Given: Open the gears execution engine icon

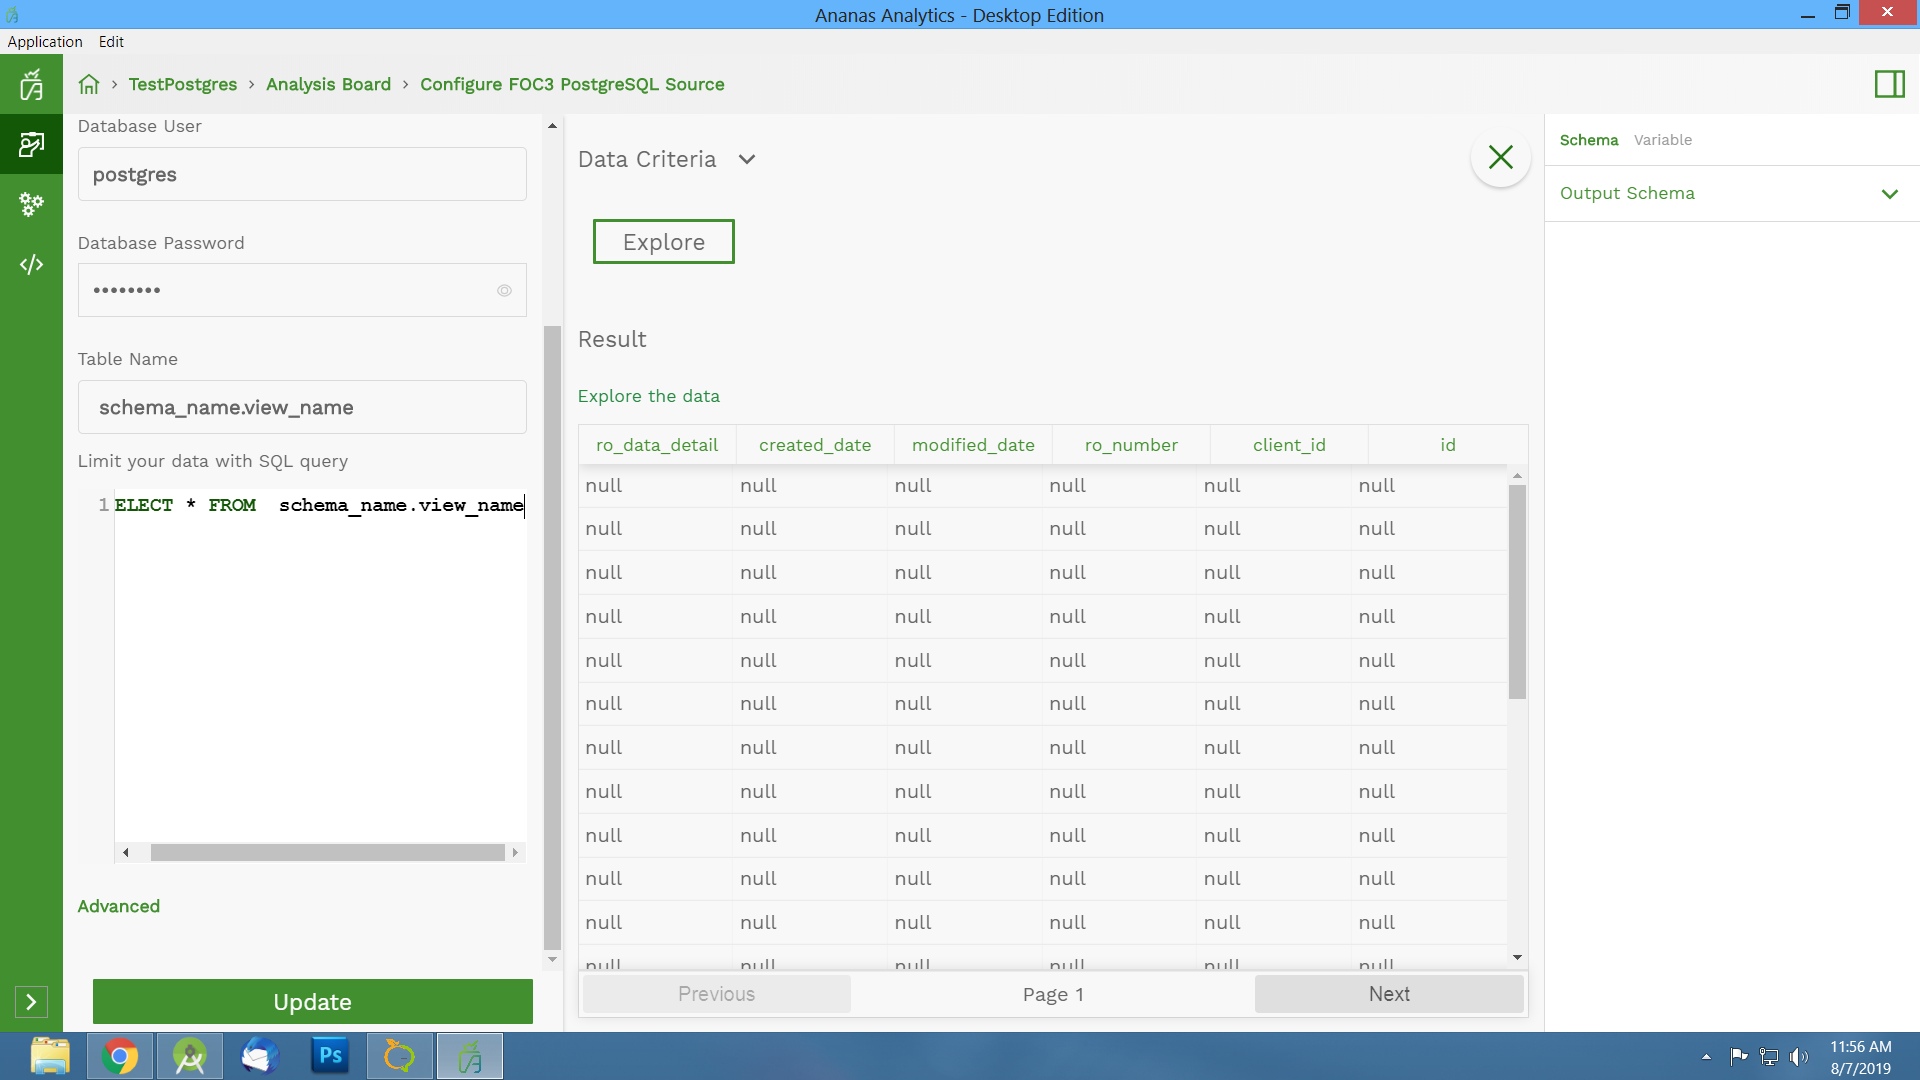Looking at the screenshot, I should tap(31, 204).
